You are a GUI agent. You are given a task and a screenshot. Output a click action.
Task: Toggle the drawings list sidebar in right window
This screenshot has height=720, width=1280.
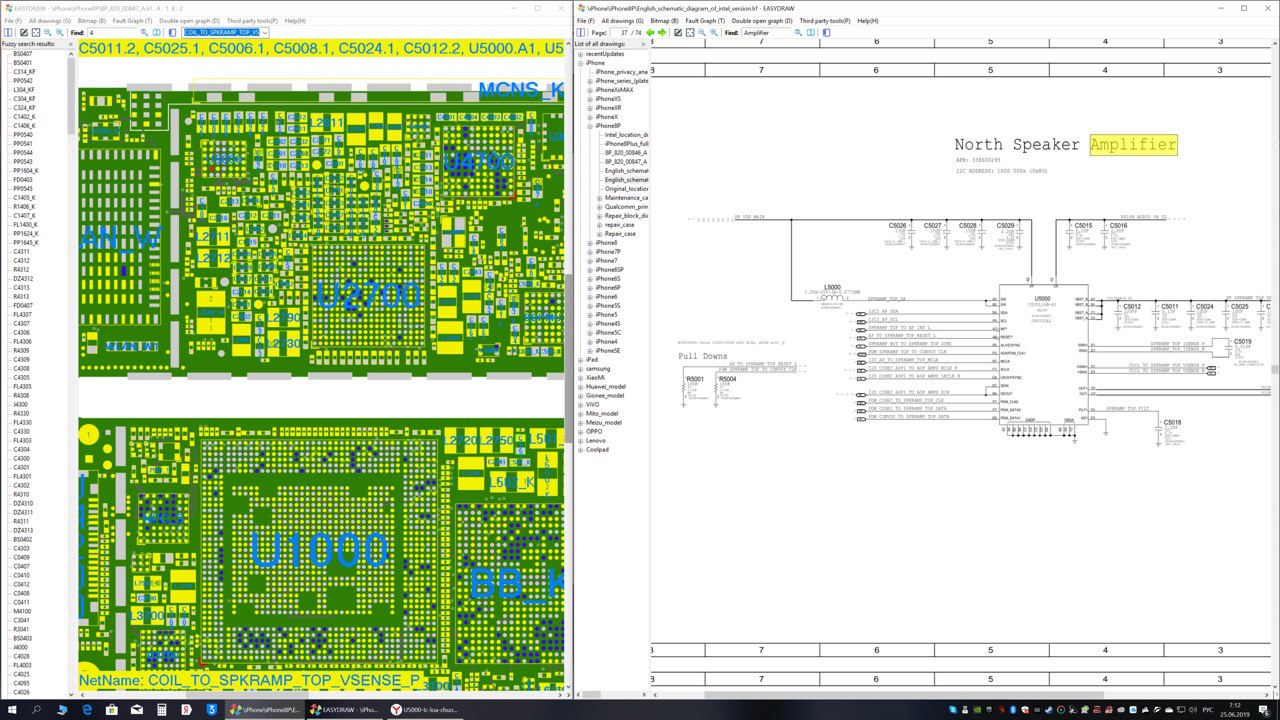[x=581, y=33]
